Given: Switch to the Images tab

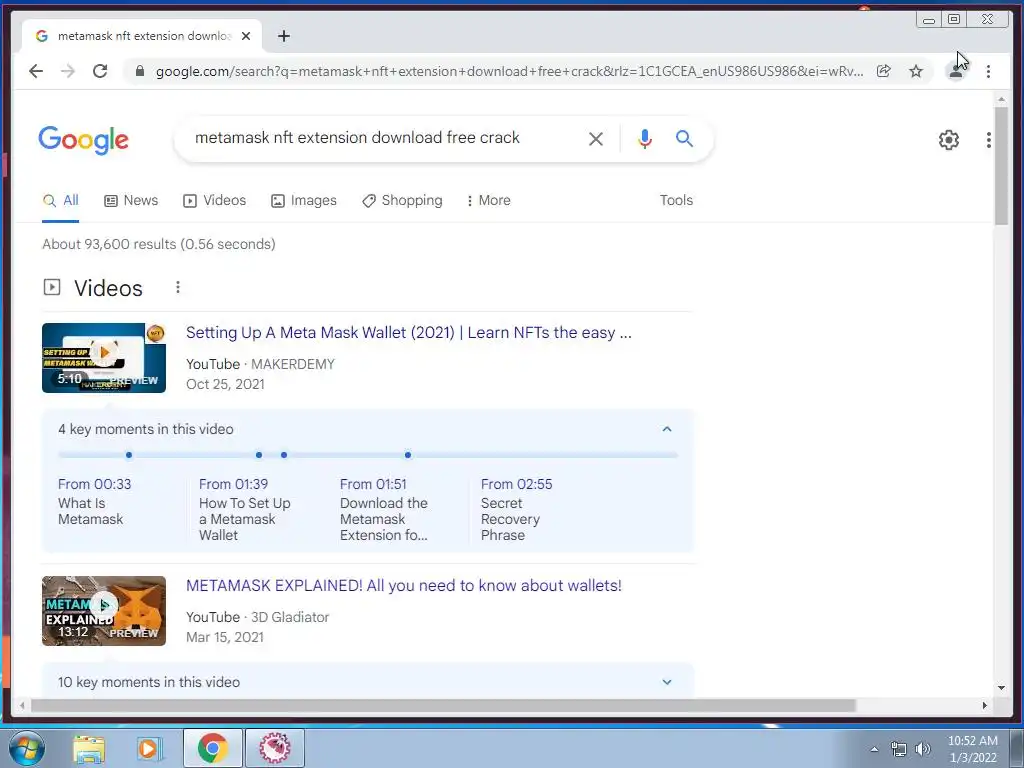Looking at the screenshot, I should (x=304, y=200).
